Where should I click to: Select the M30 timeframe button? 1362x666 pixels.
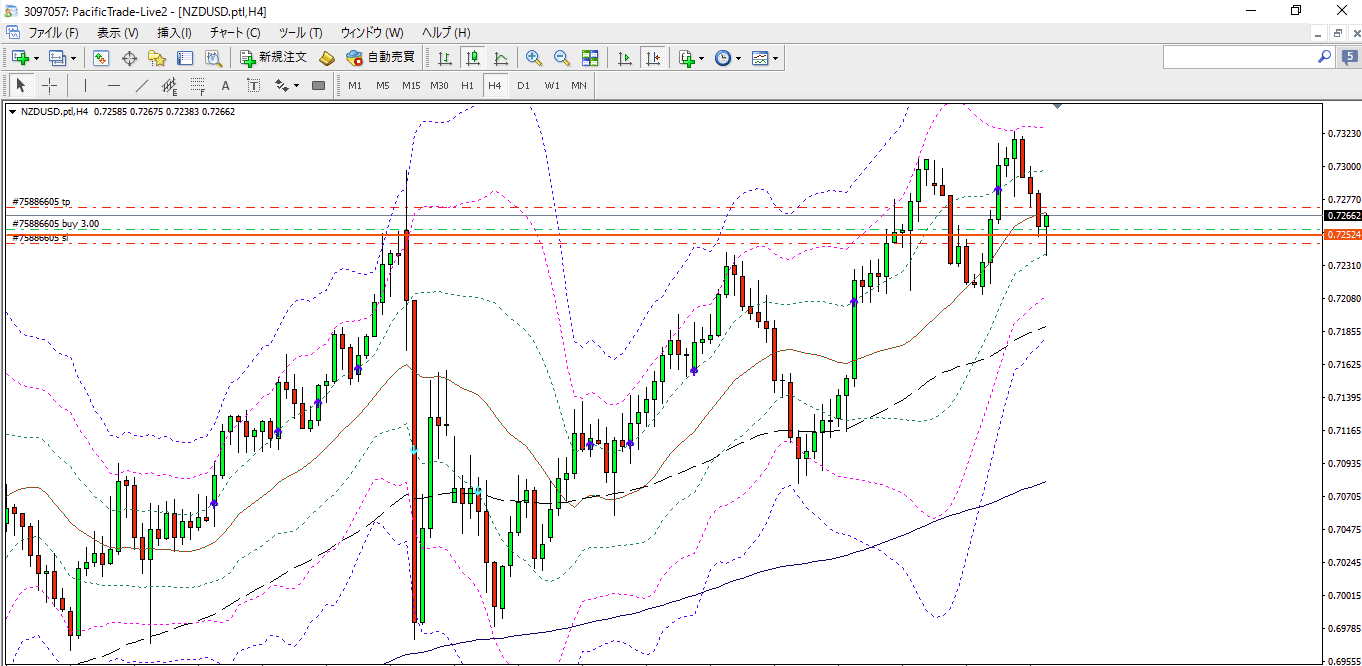pyautogui.click(x=439, y=85)
